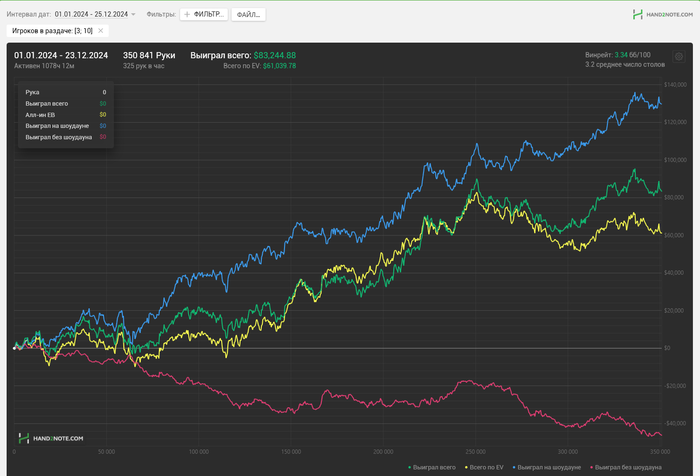Open the graph settings gear icon
The image size is (700, 476).
(x=679, y=57)
